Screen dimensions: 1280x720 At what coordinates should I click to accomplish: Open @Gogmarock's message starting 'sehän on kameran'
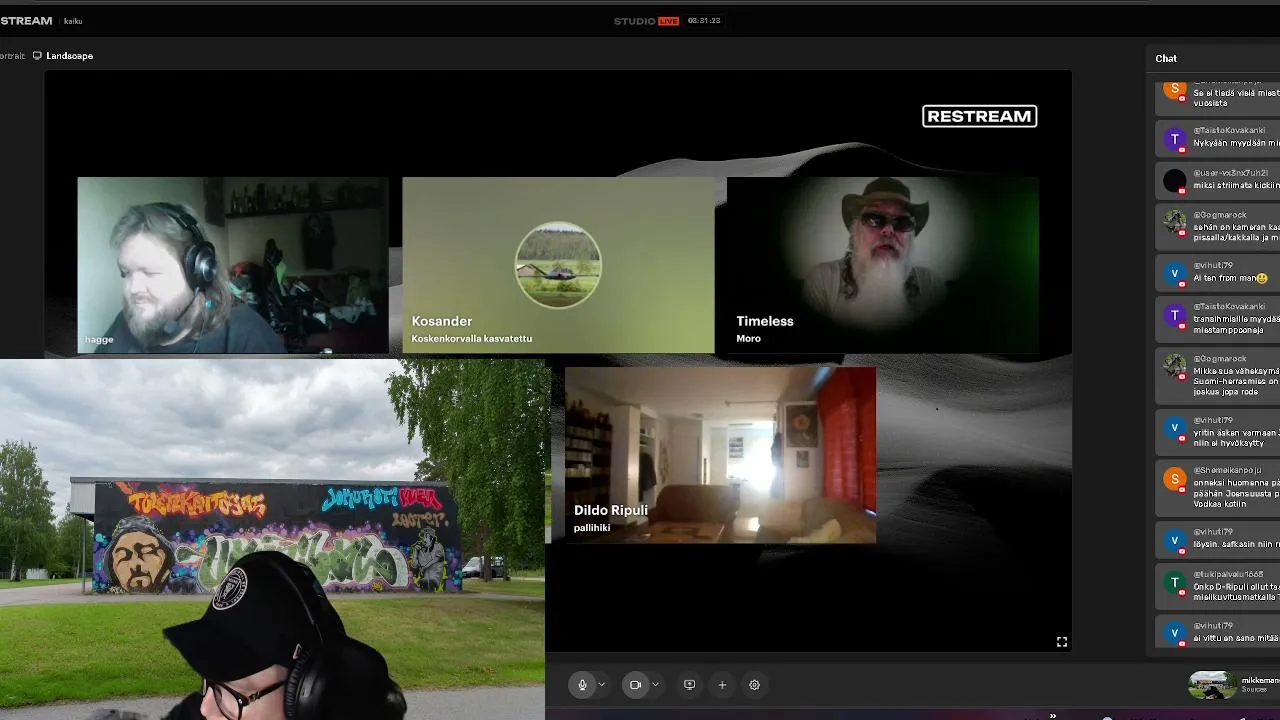tap(1218, 226)
